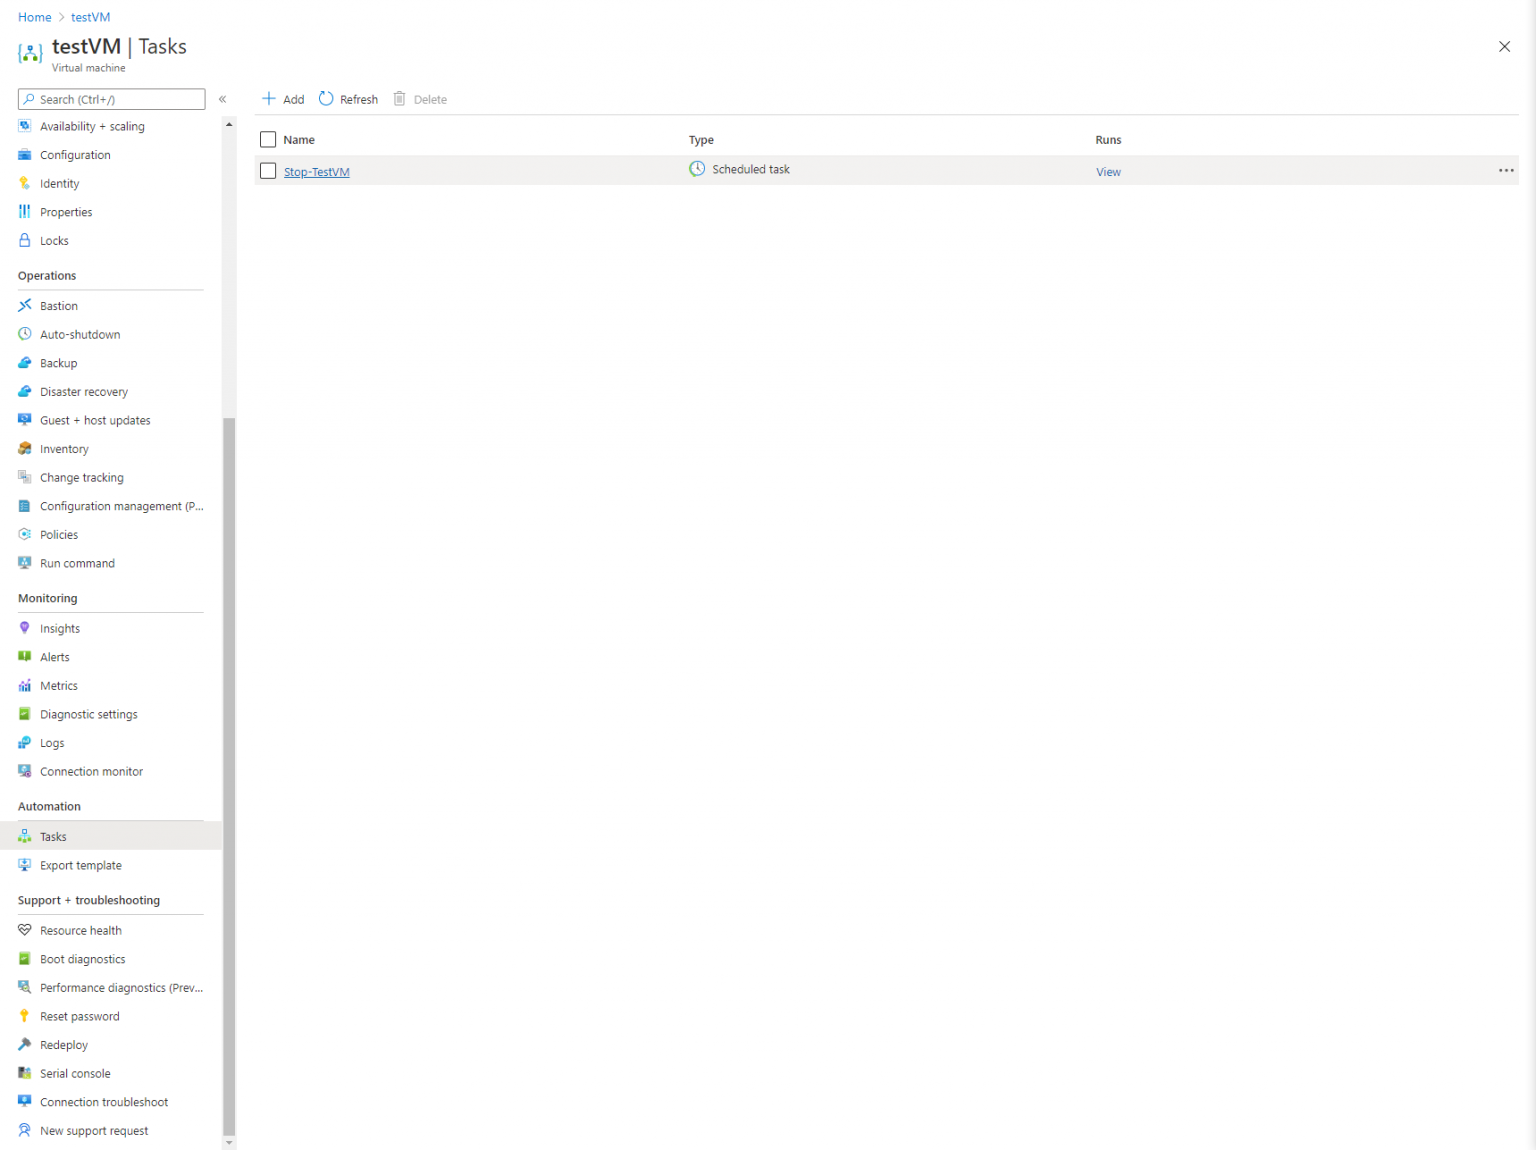Viewport: 1536px width, 1150px height.
Task: Click the sidebar scroll-up arrow
Action: coord(229,124)
